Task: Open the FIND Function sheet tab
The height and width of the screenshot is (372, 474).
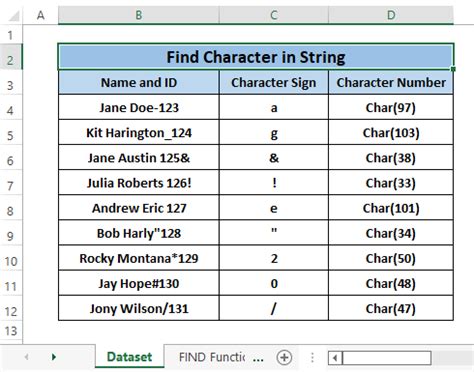Action: coord(212,357)
